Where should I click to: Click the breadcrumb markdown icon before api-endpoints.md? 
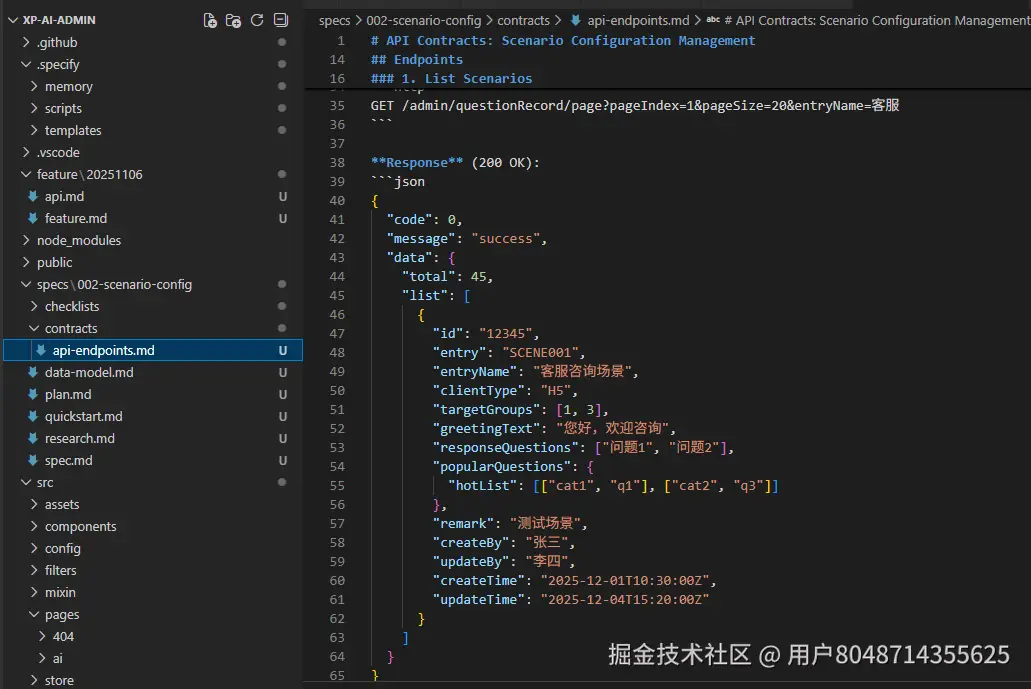coord(575,20)
